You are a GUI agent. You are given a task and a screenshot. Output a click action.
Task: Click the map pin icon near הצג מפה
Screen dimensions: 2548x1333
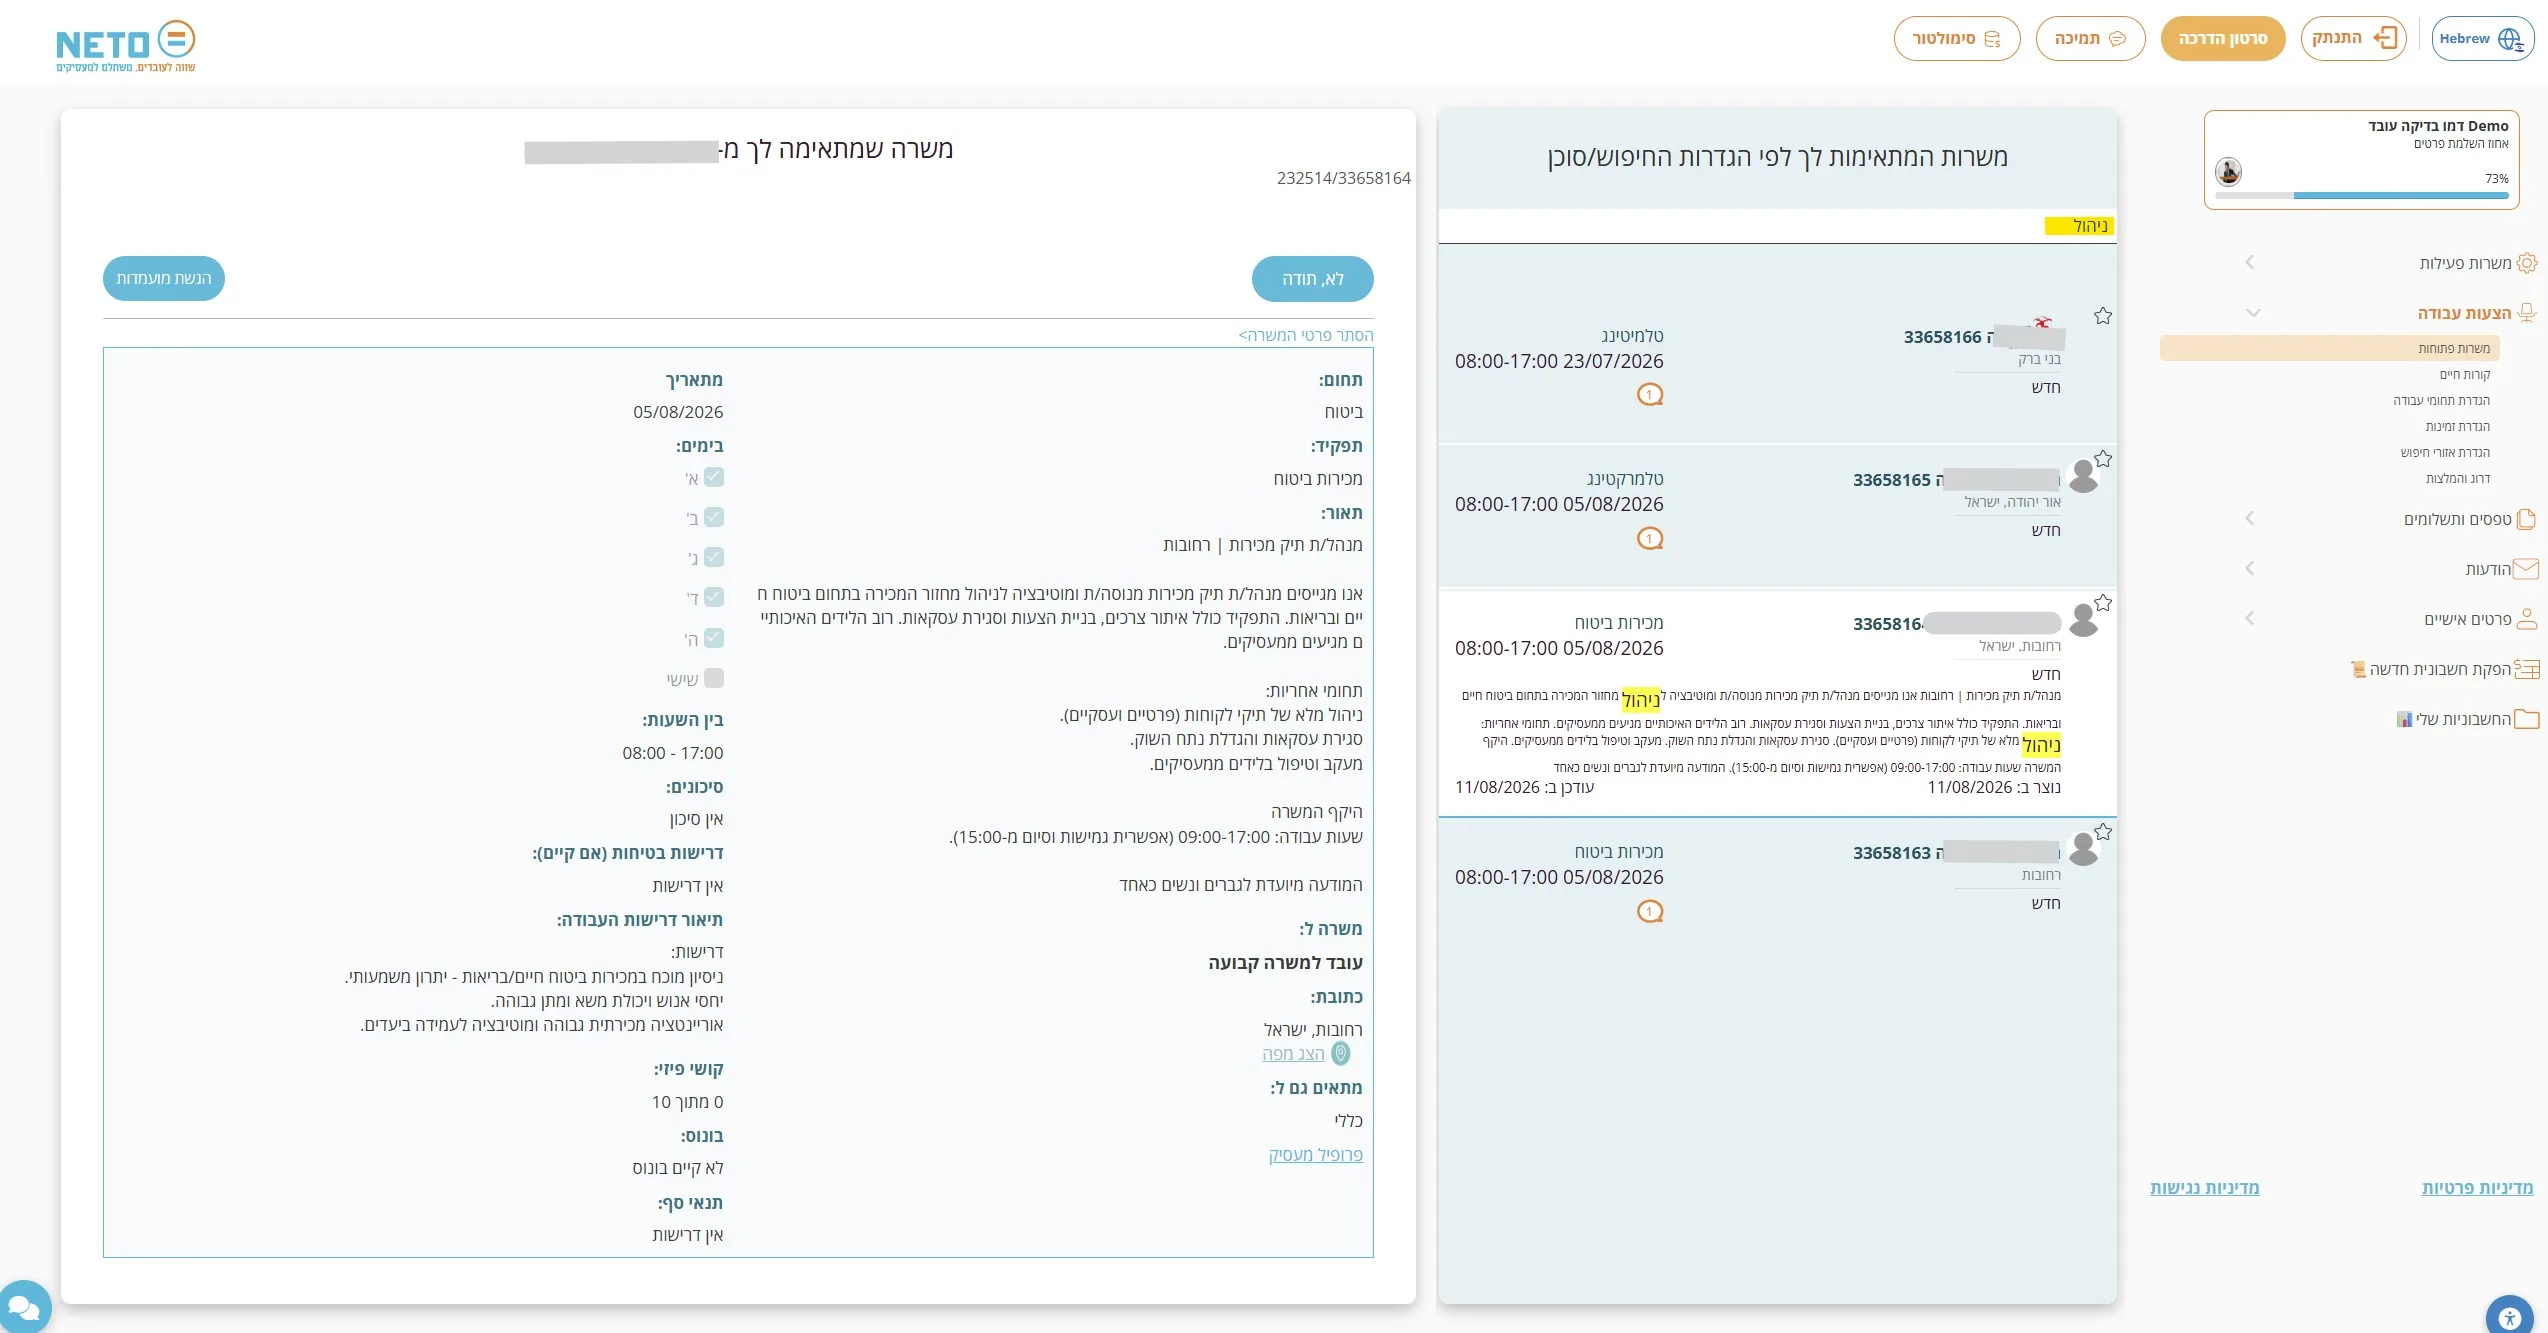(1341, 1053)
